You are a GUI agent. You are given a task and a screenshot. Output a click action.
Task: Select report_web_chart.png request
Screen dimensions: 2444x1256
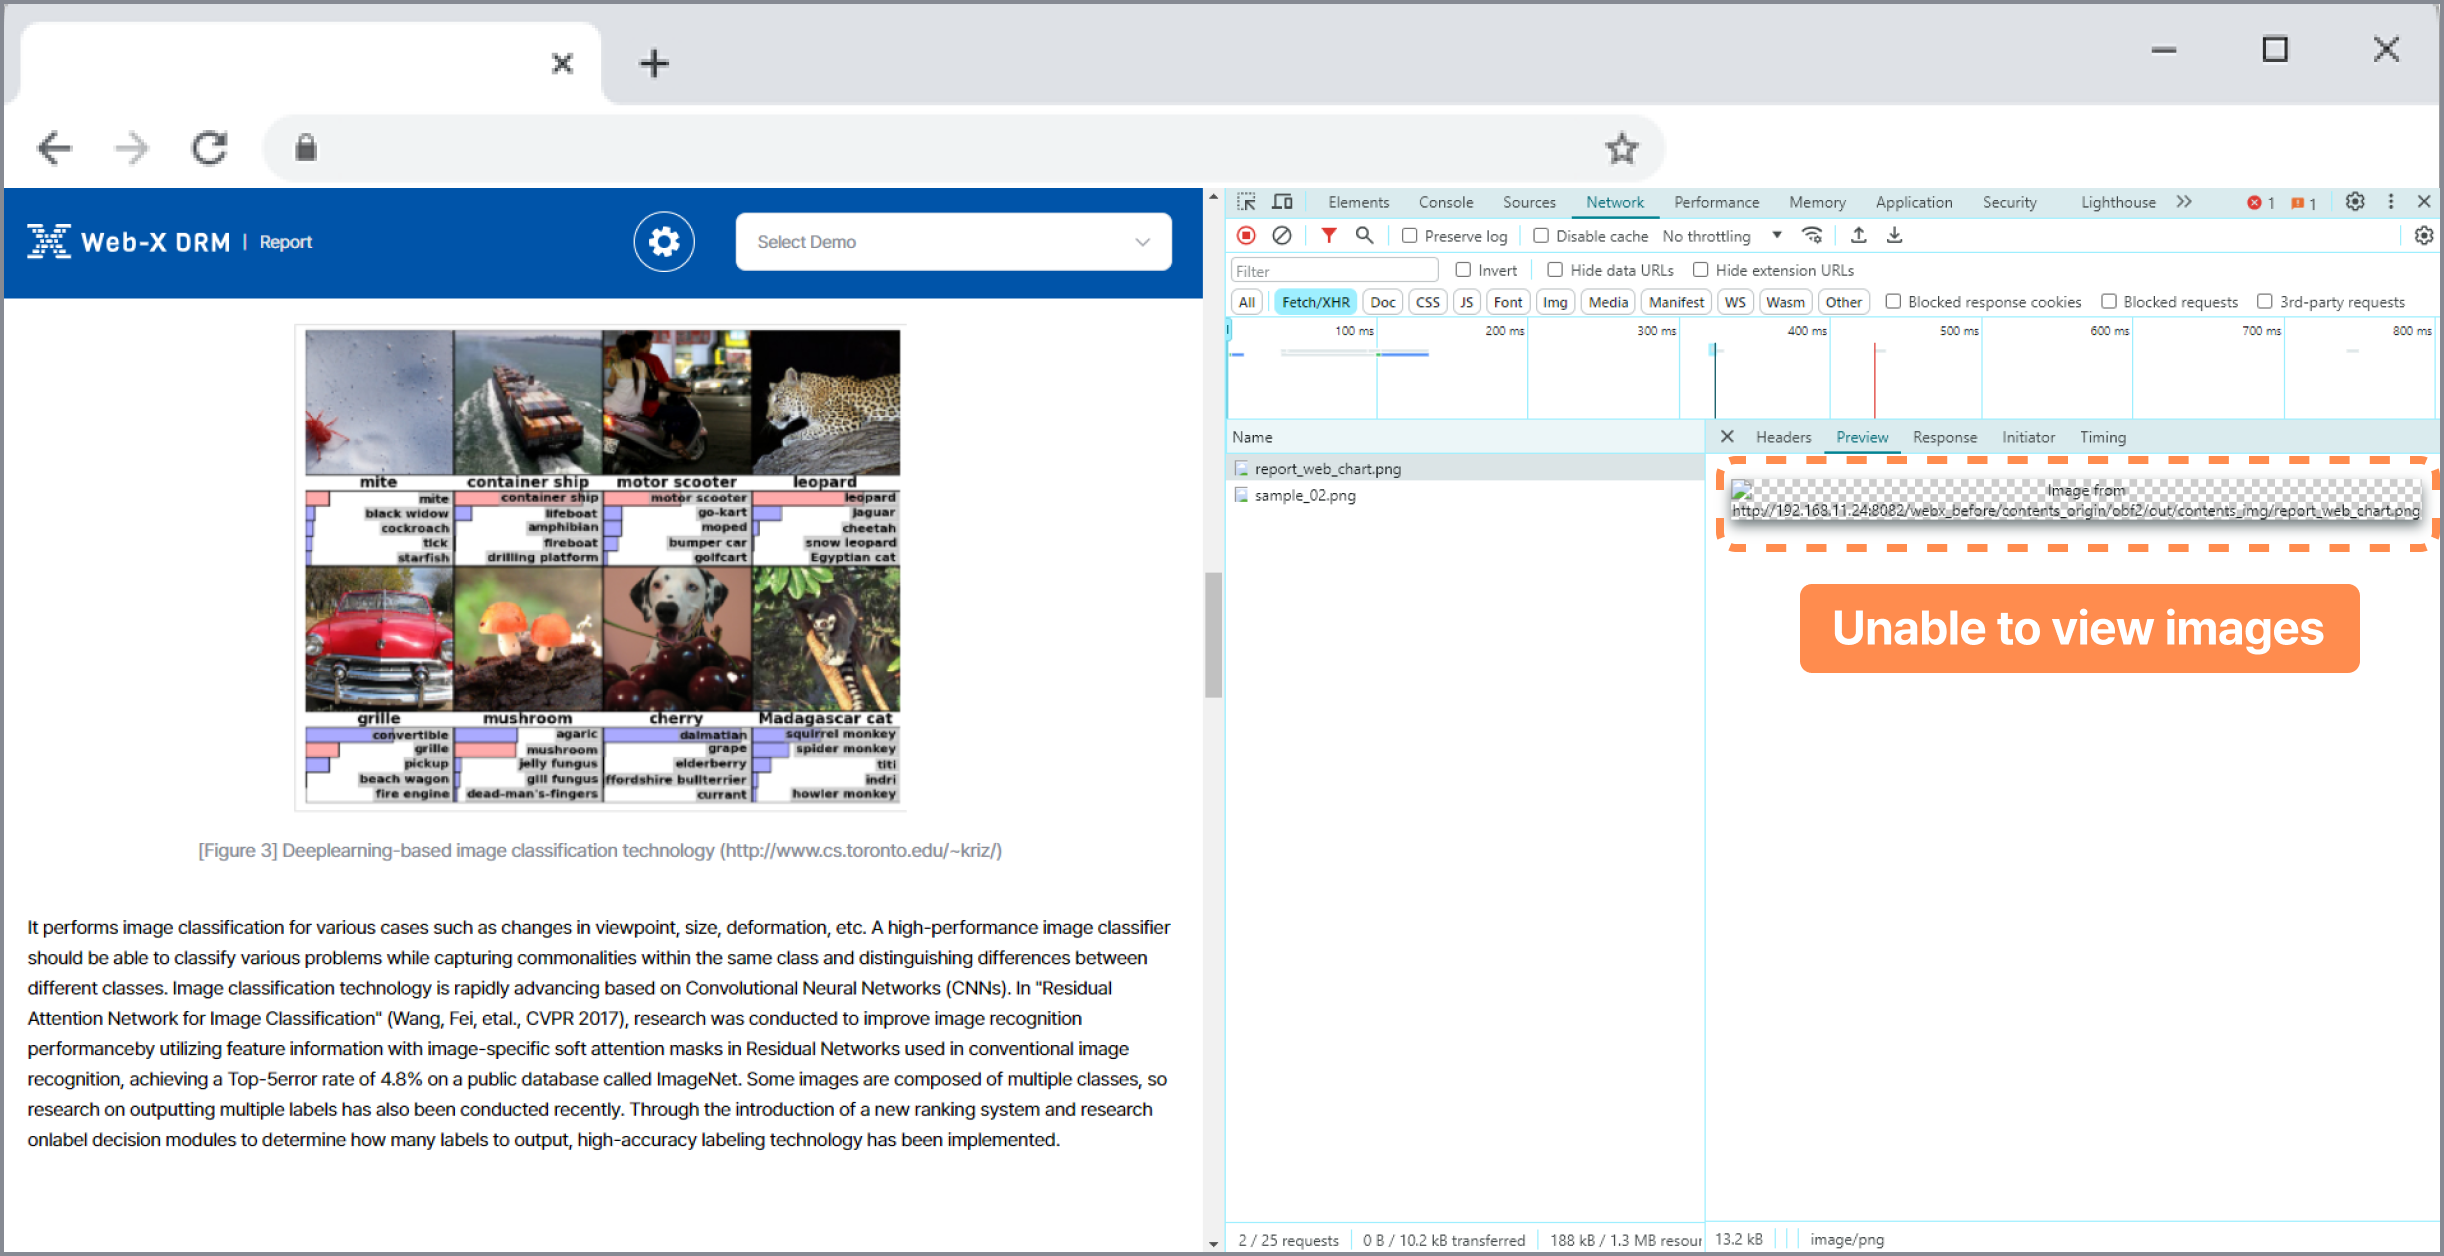(x=1327, y=468)
